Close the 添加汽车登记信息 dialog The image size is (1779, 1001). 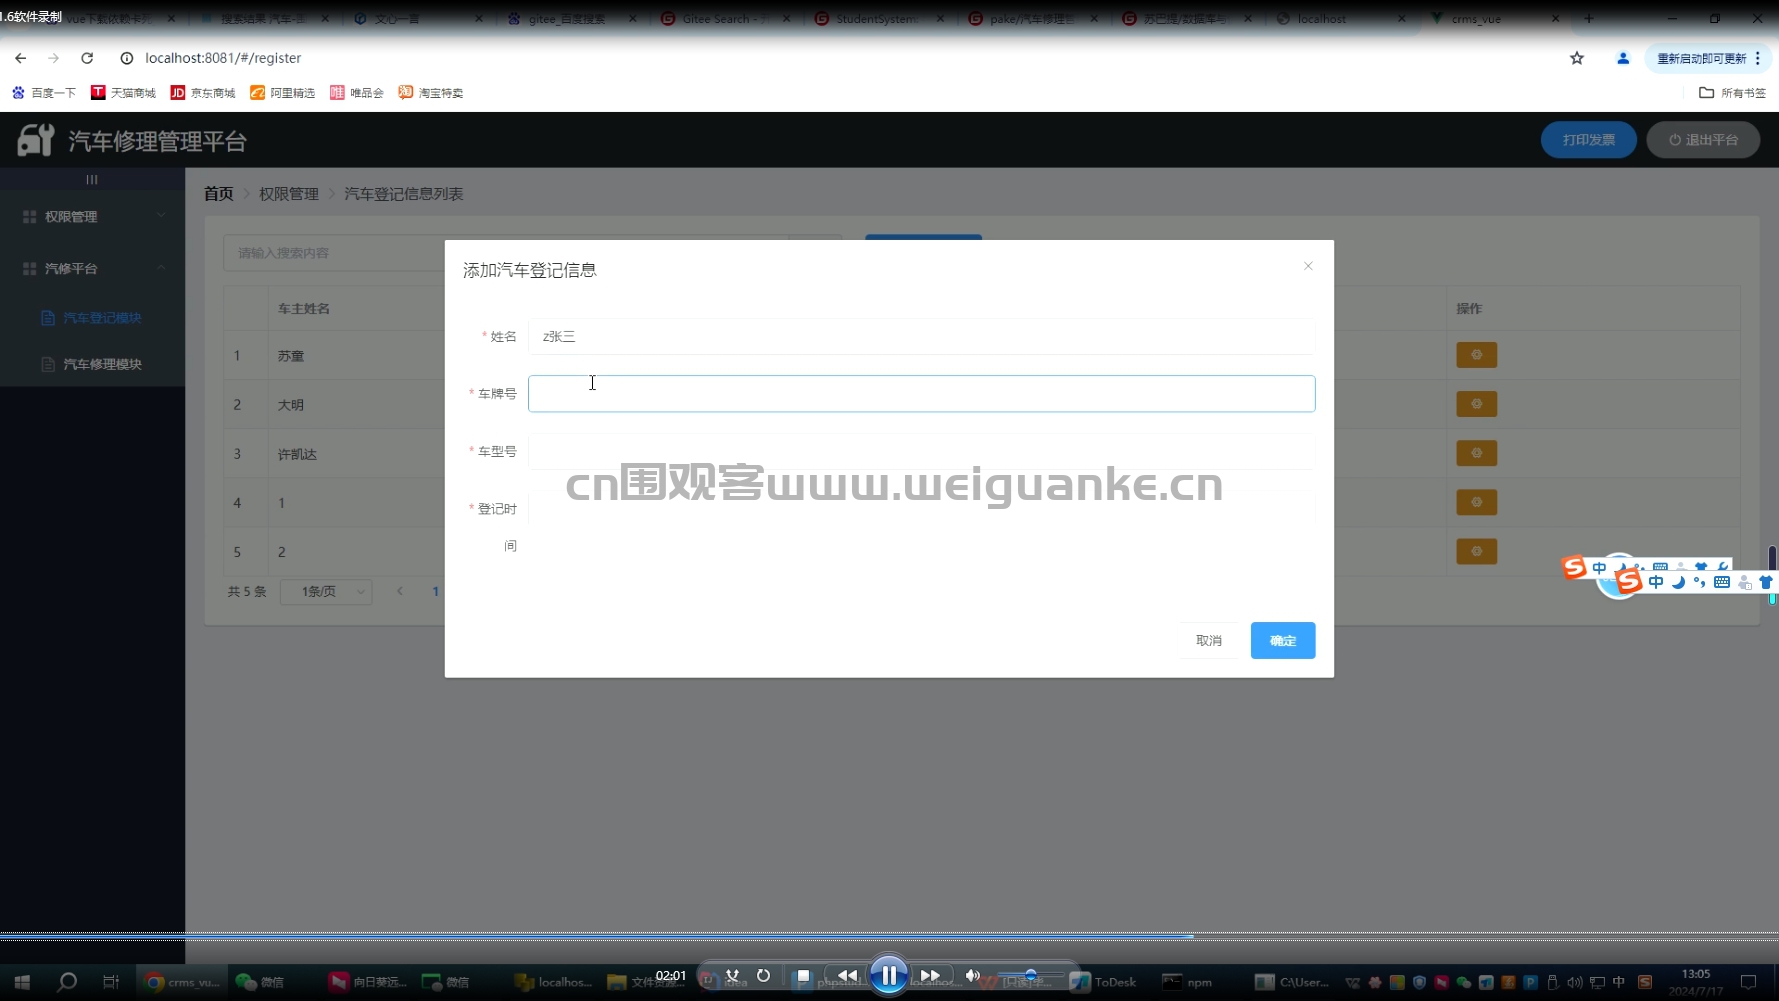(x=1308, y=266)
